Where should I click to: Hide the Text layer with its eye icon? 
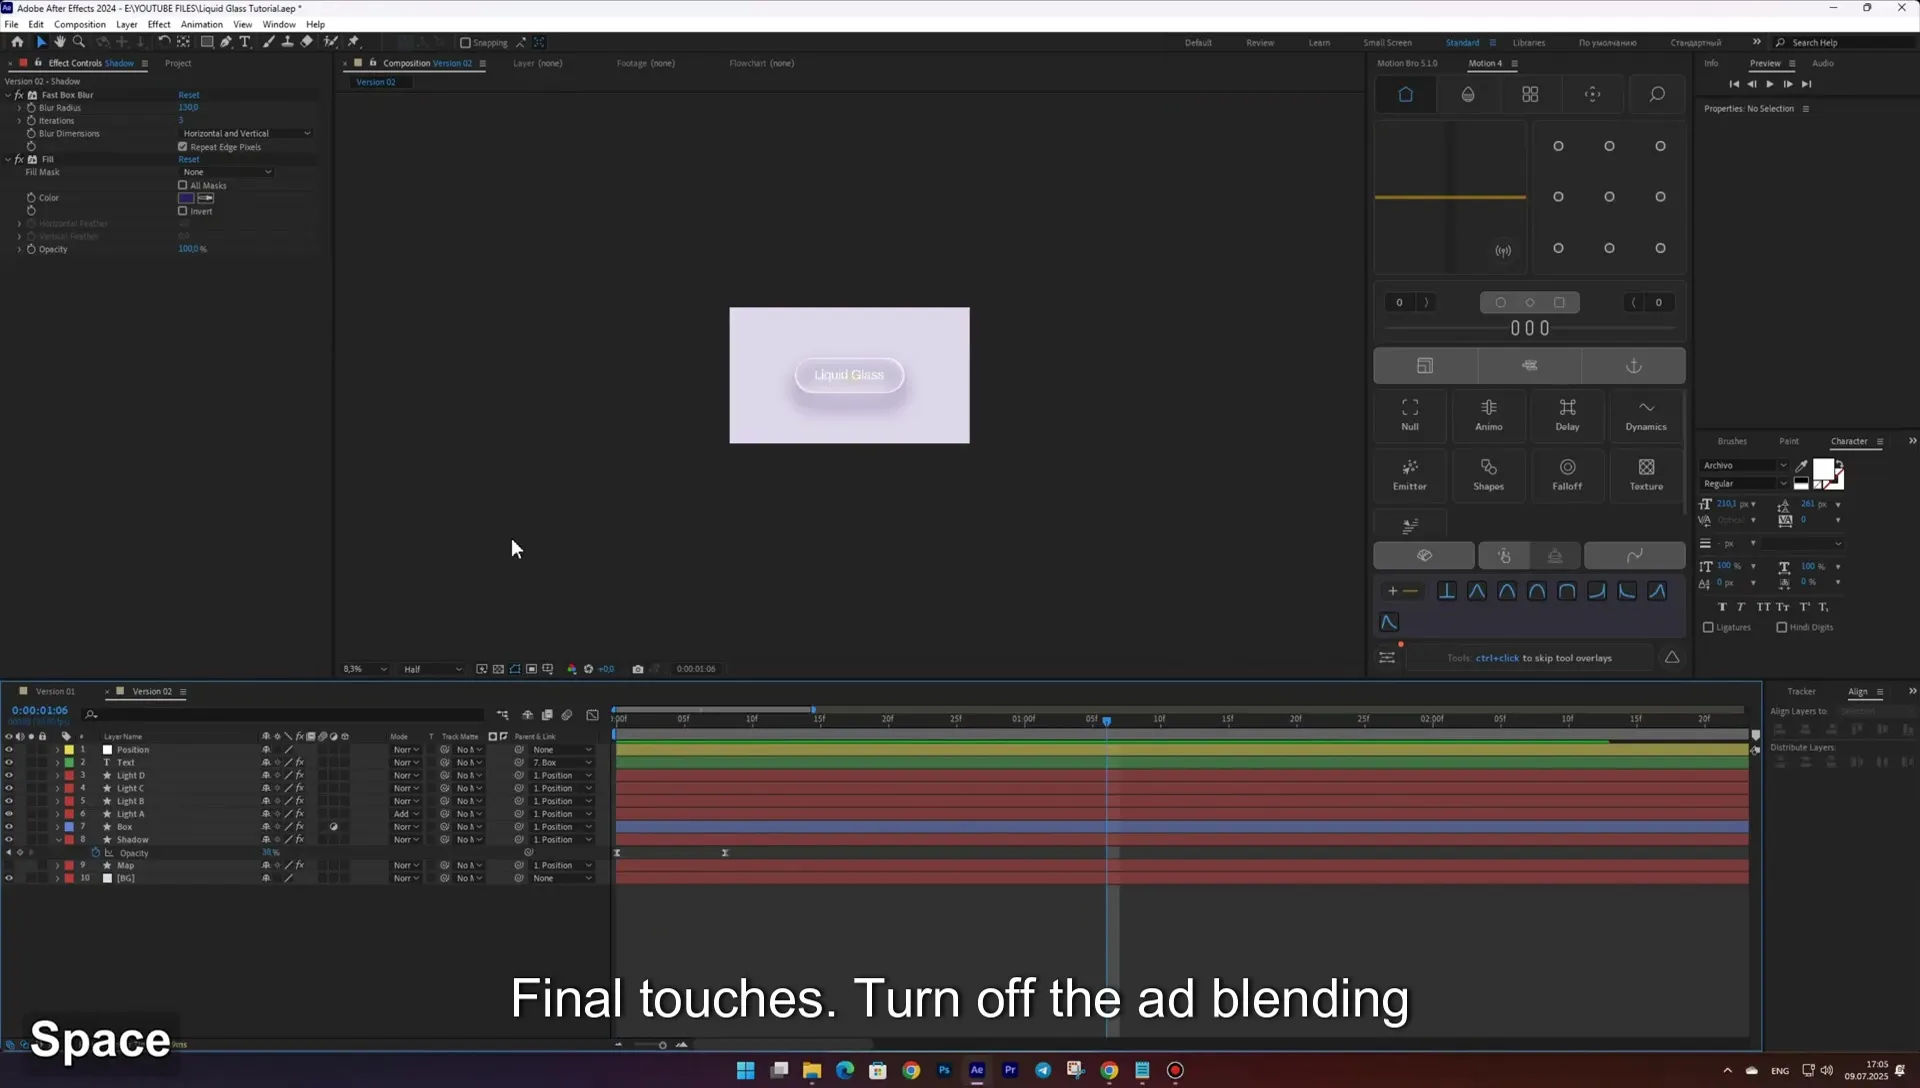9,763
